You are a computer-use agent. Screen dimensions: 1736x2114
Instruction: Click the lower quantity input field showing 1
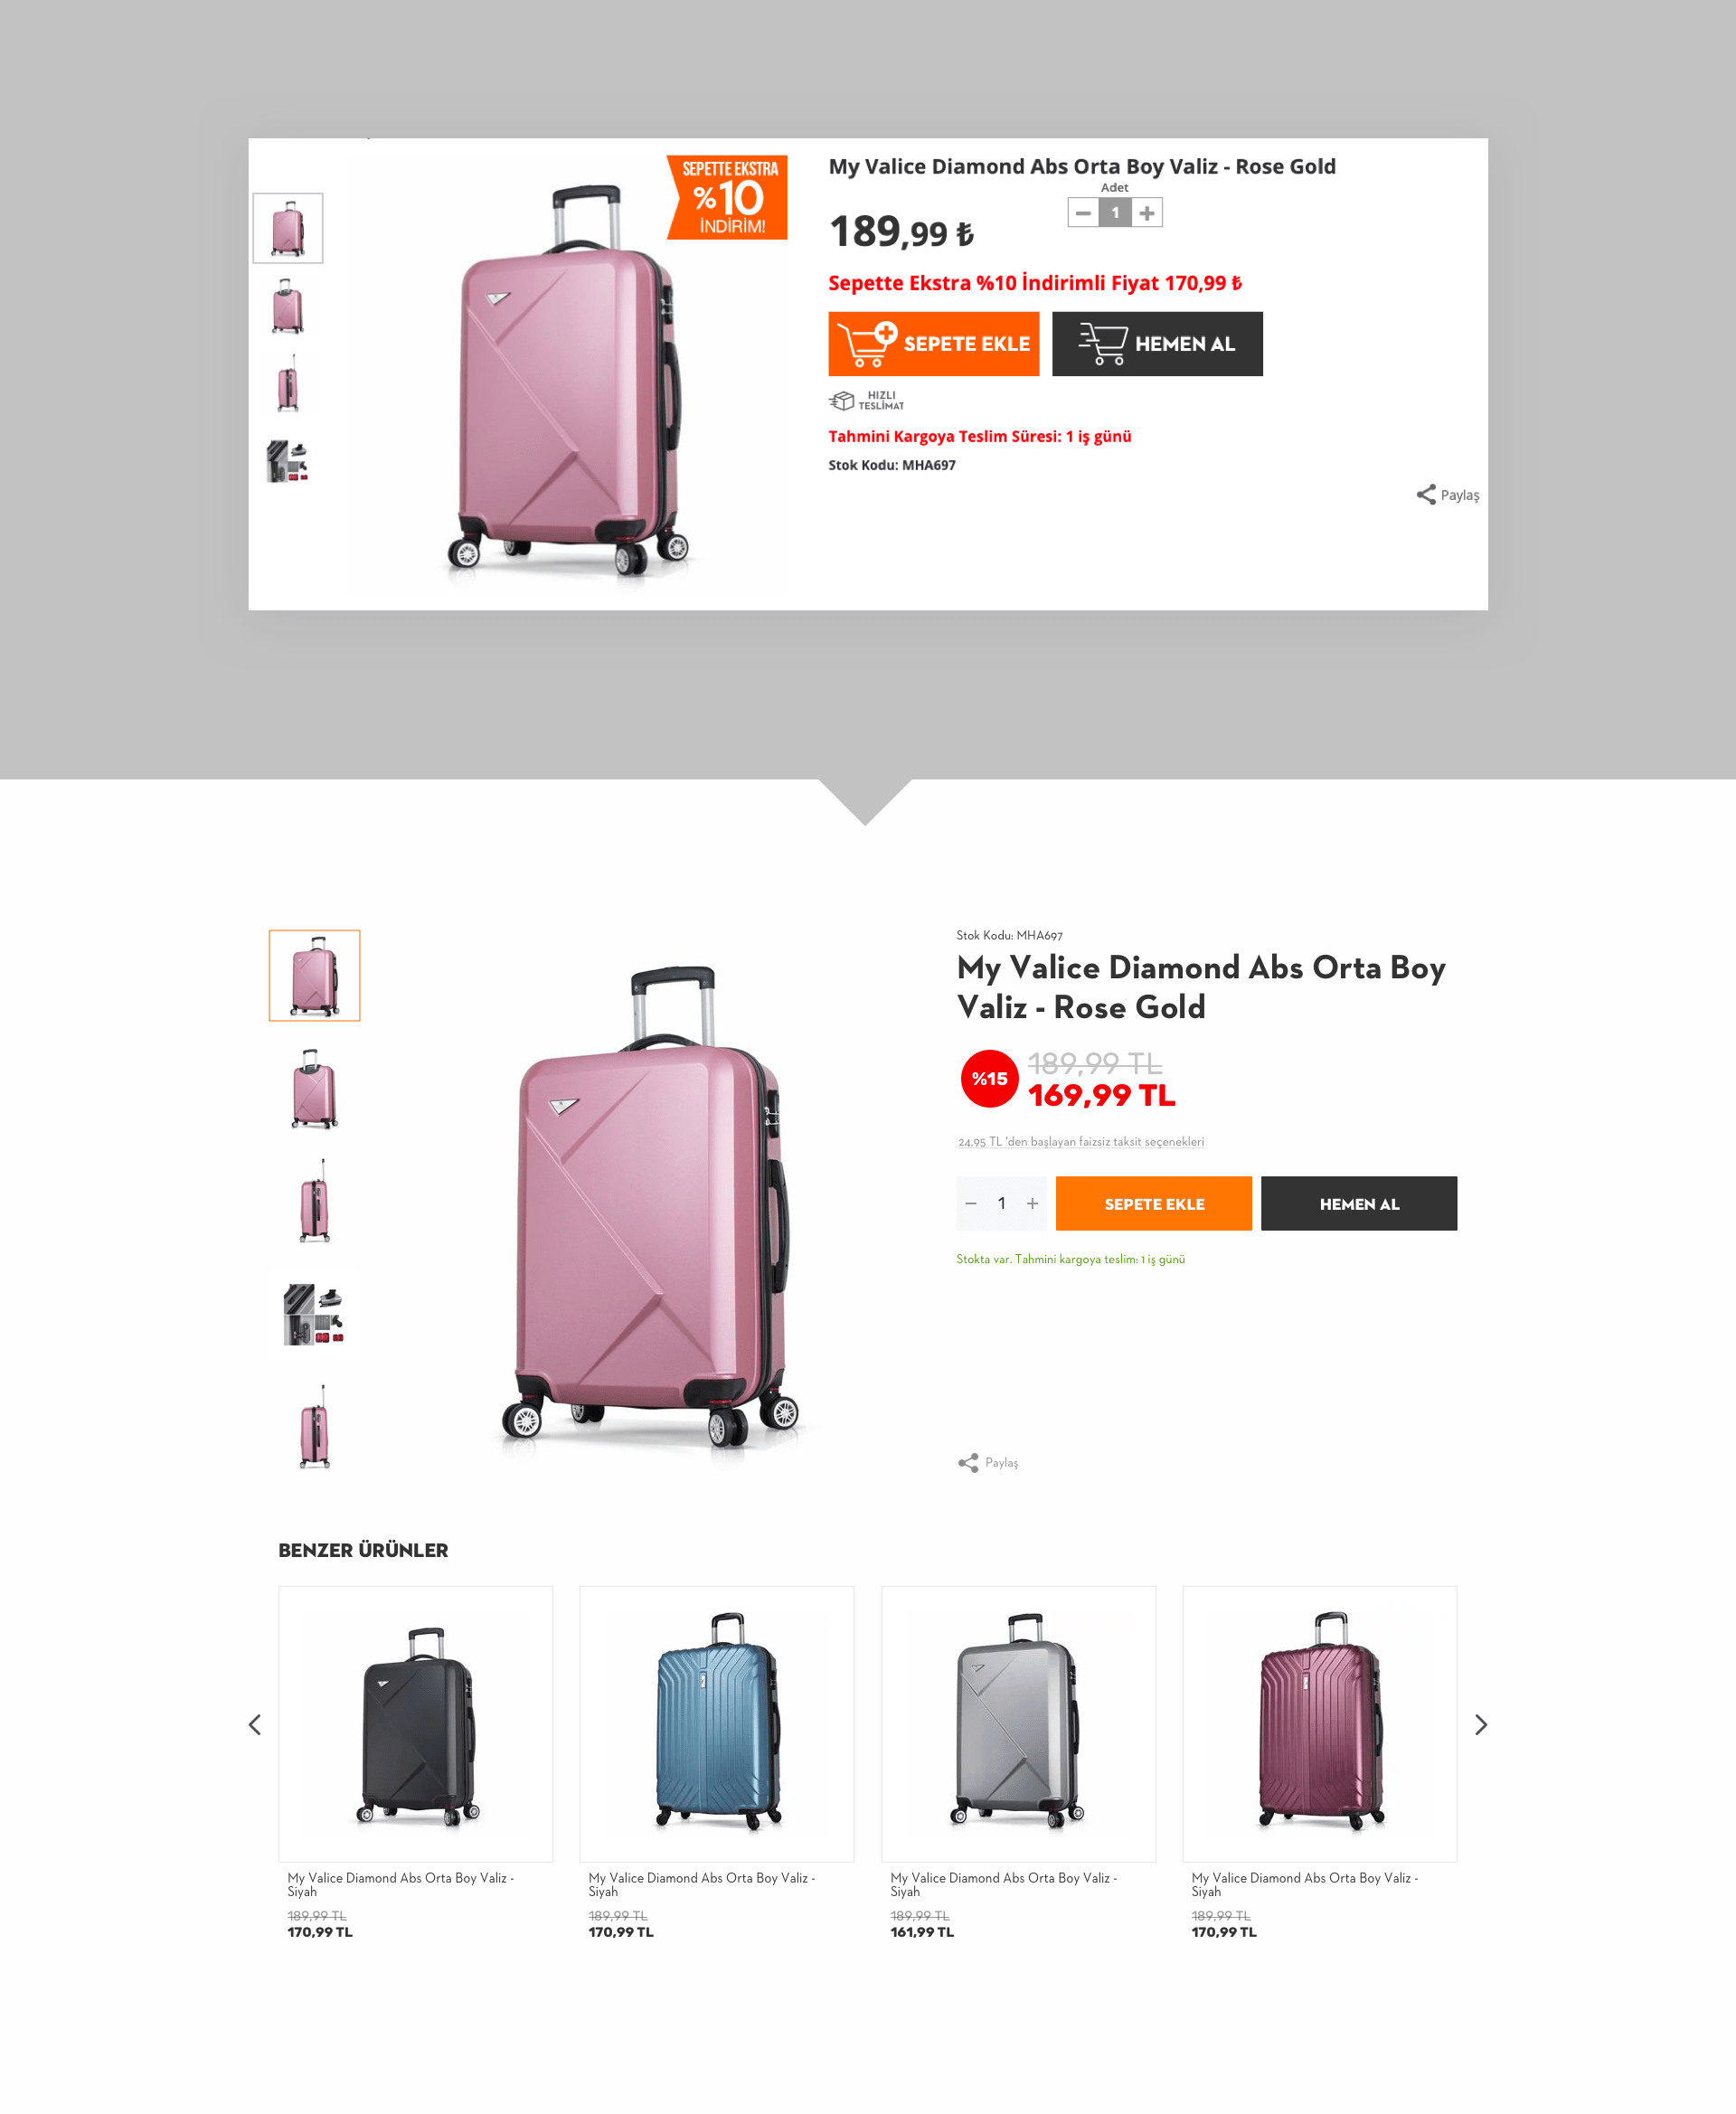pos(1001,1204)
